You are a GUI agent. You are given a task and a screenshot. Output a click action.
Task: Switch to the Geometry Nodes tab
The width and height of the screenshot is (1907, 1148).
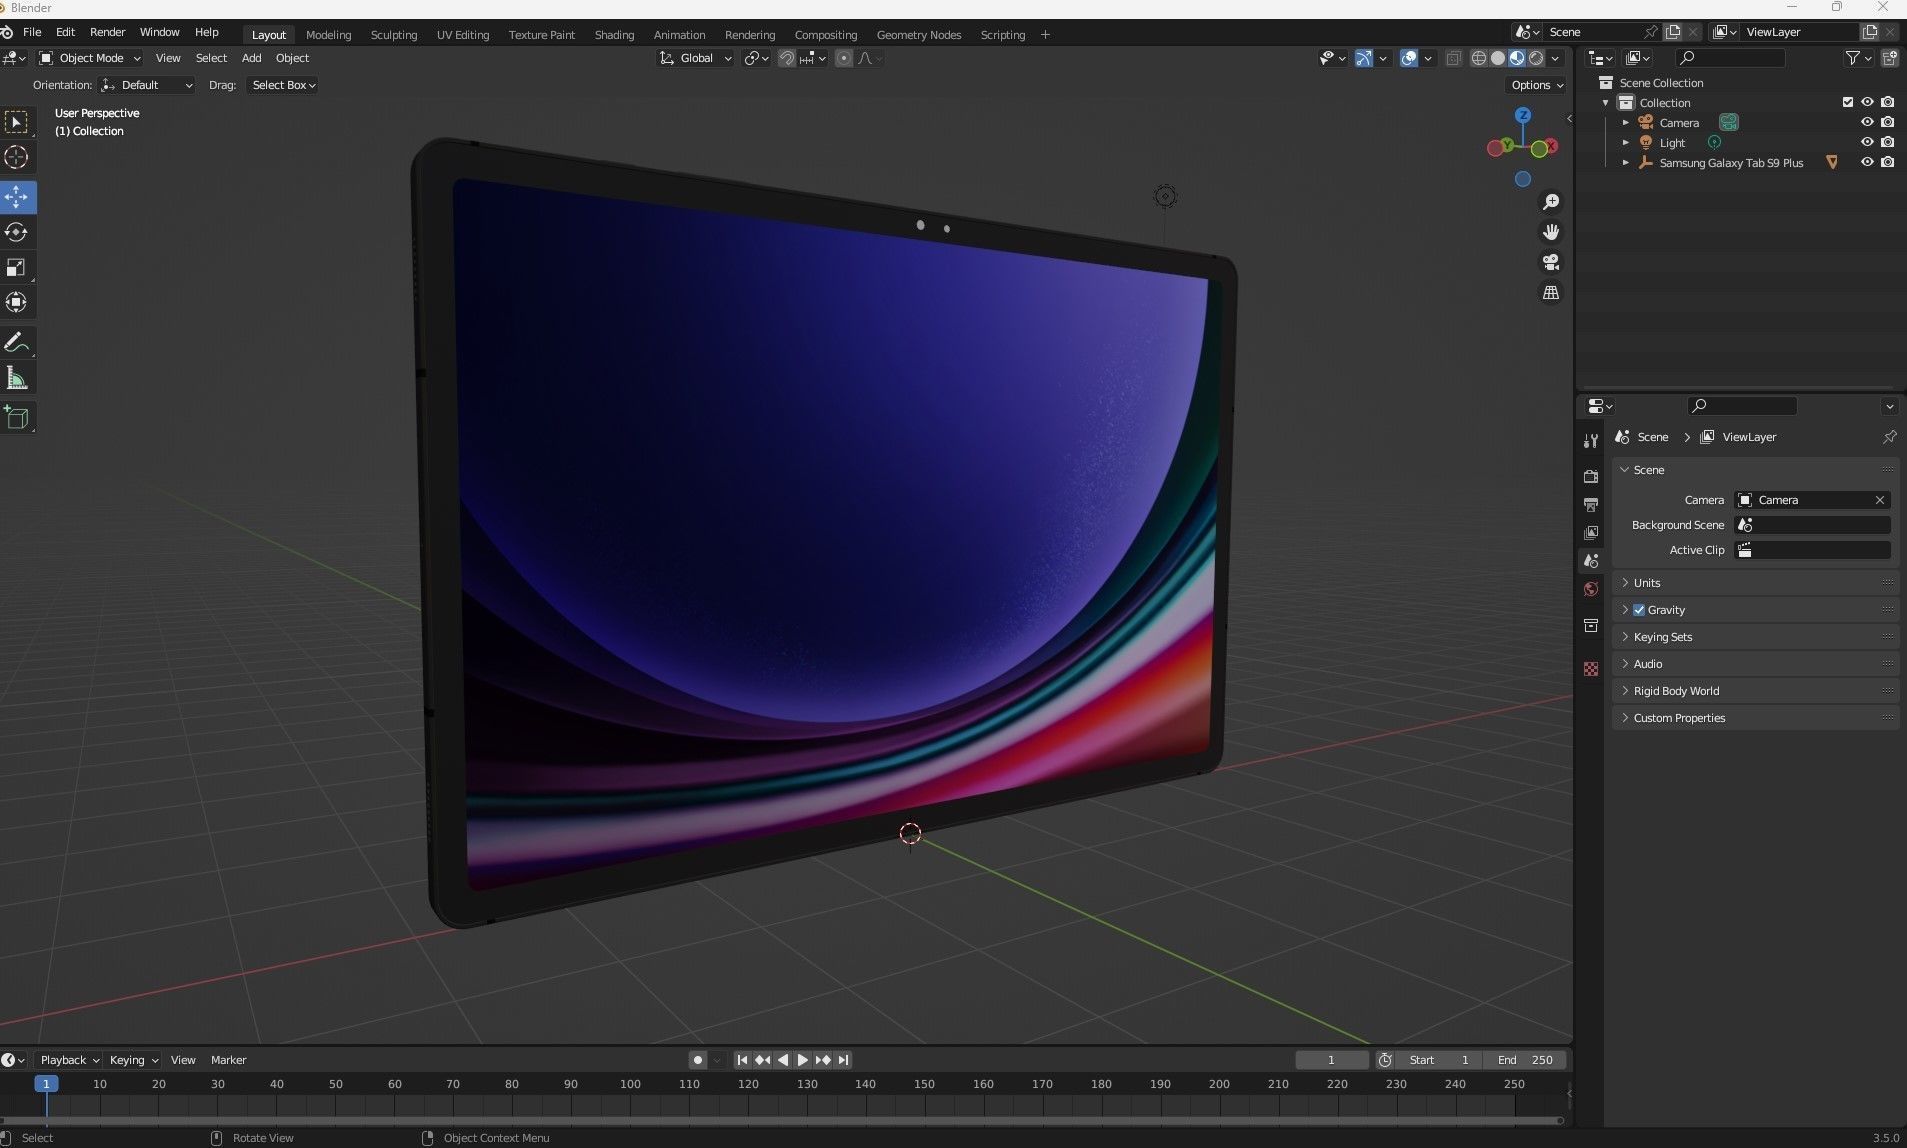[918, 34]
